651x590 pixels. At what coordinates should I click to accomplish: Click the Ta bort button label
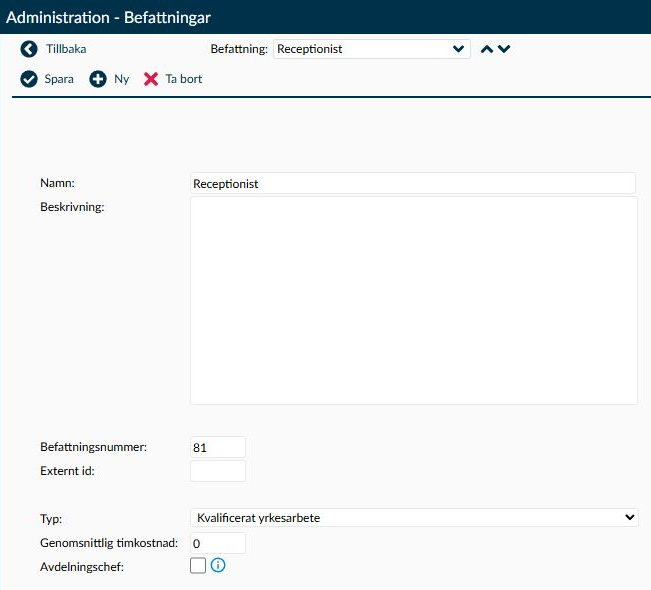[x=184, y=79]
